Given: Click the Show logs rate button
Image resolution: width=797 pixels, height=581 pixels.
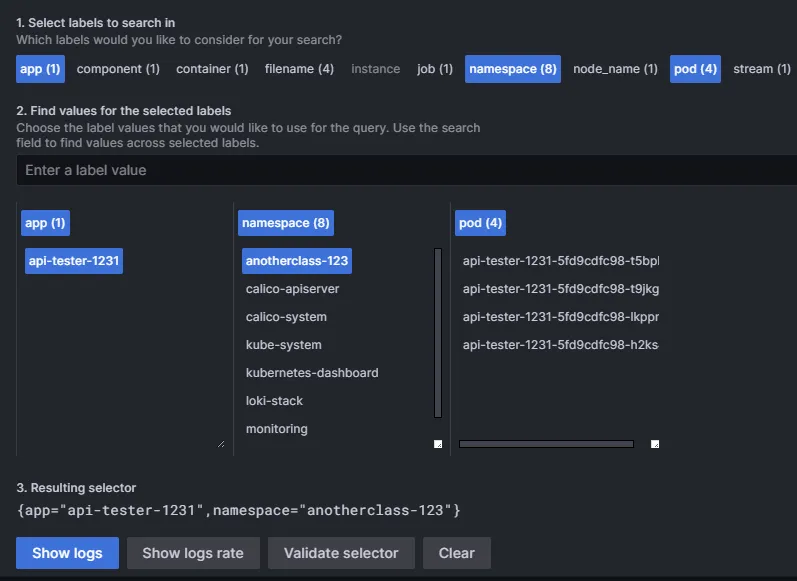Looking at the screenshot, I should [193, 553].
